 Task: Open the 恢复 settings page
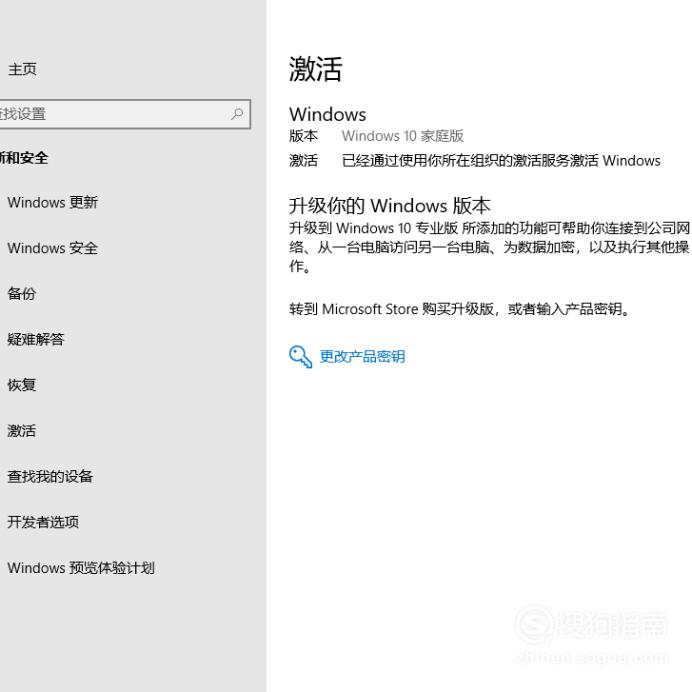(22, 385)
